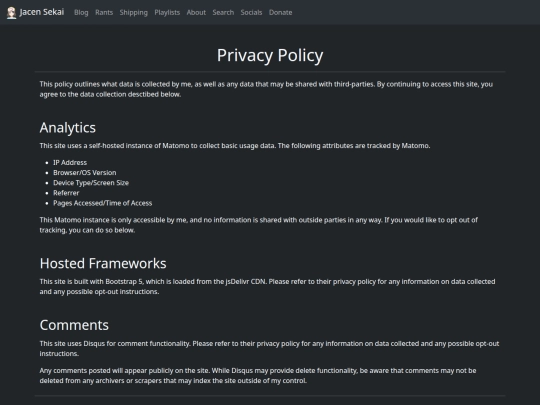Select Shipping in the navbar
540x405 pixels.
click(x=134, y=12)
